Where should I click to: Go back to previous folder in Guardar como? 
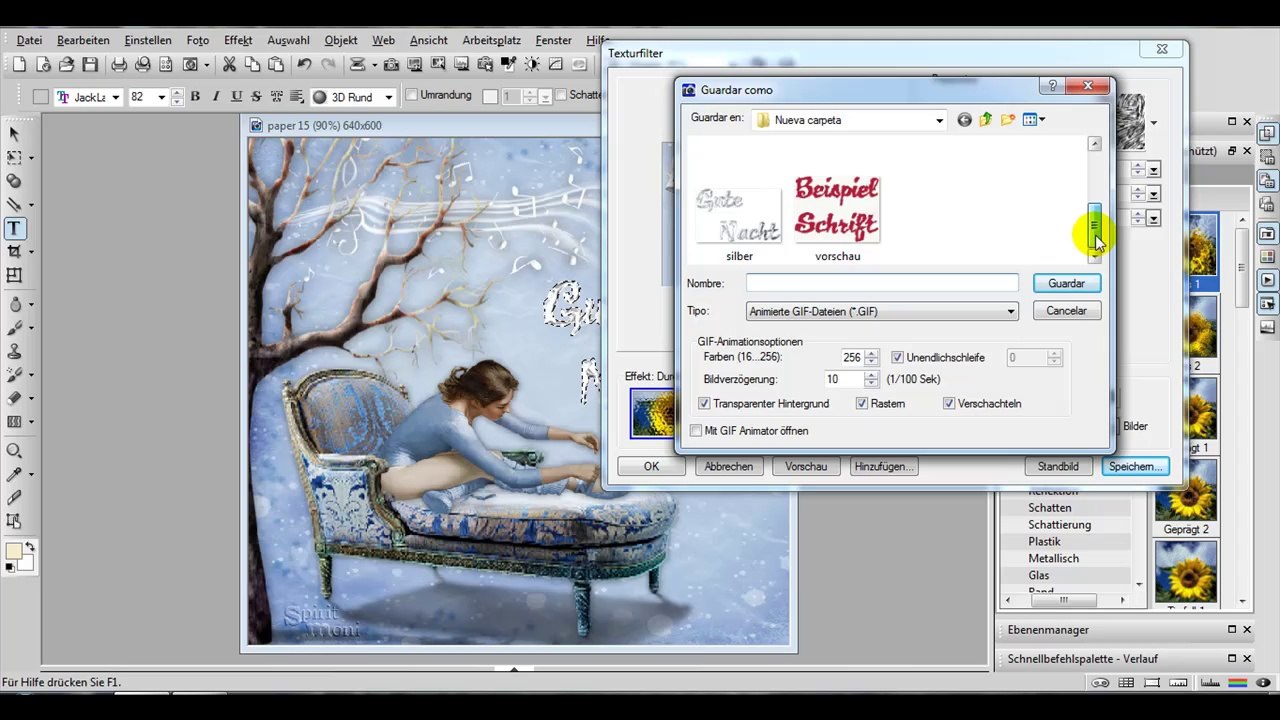tap(964, 120)
